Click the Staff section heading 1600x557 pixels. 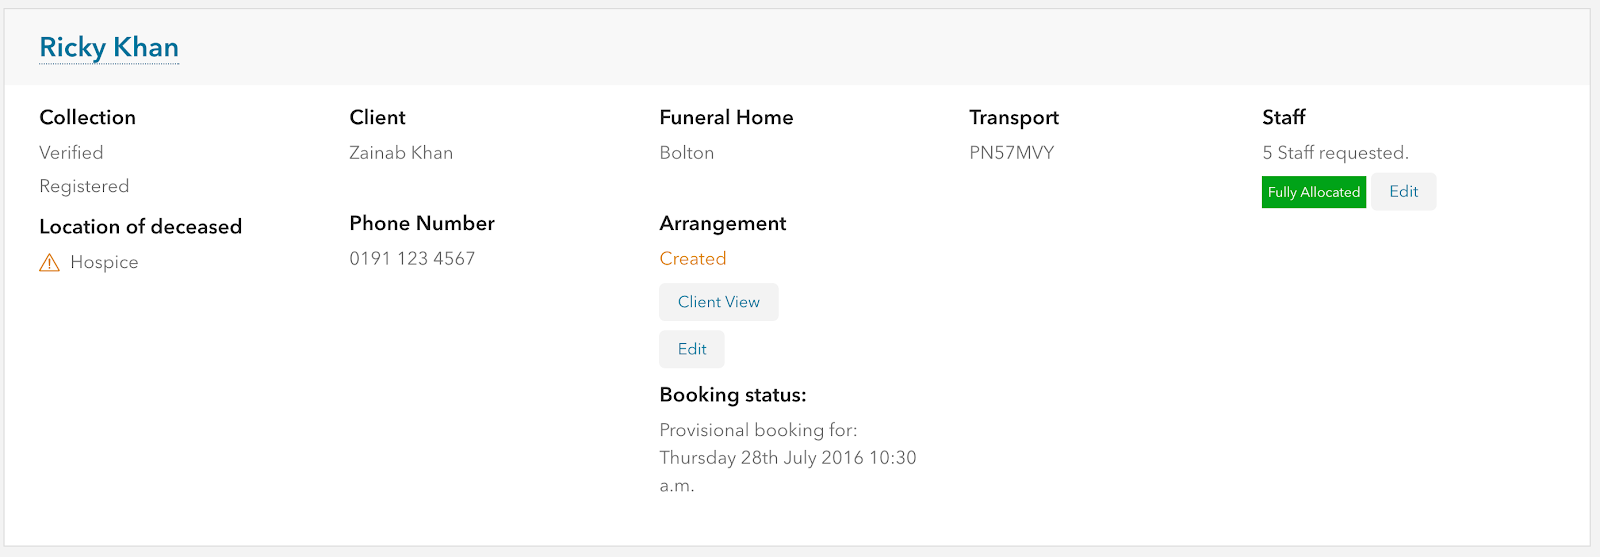[x=1284, y=117]
